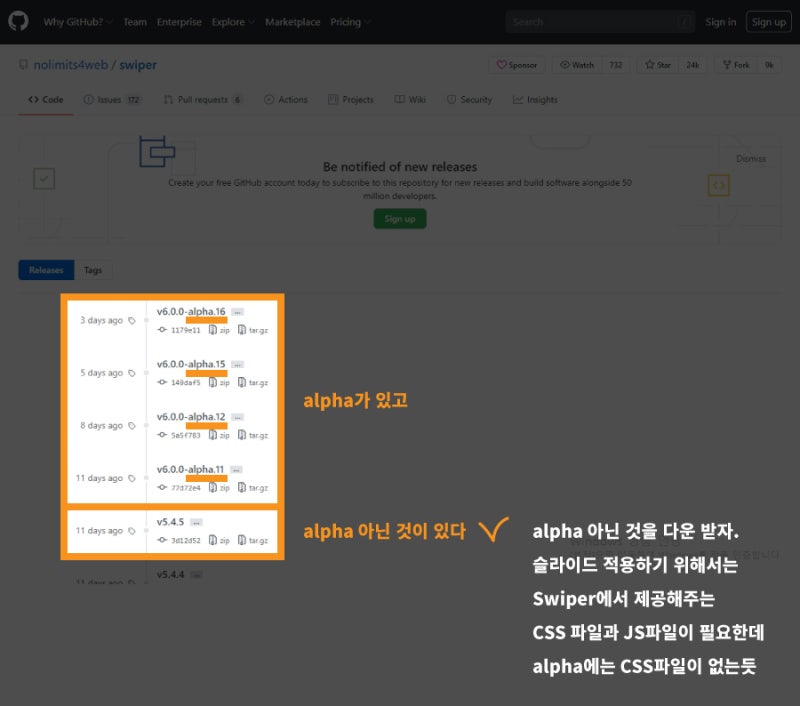Expand the ellipsis menu on v6.0.0-alpha.16
Image resolution: width=800 pixels, height=706 pixels.
pos(237,312)
